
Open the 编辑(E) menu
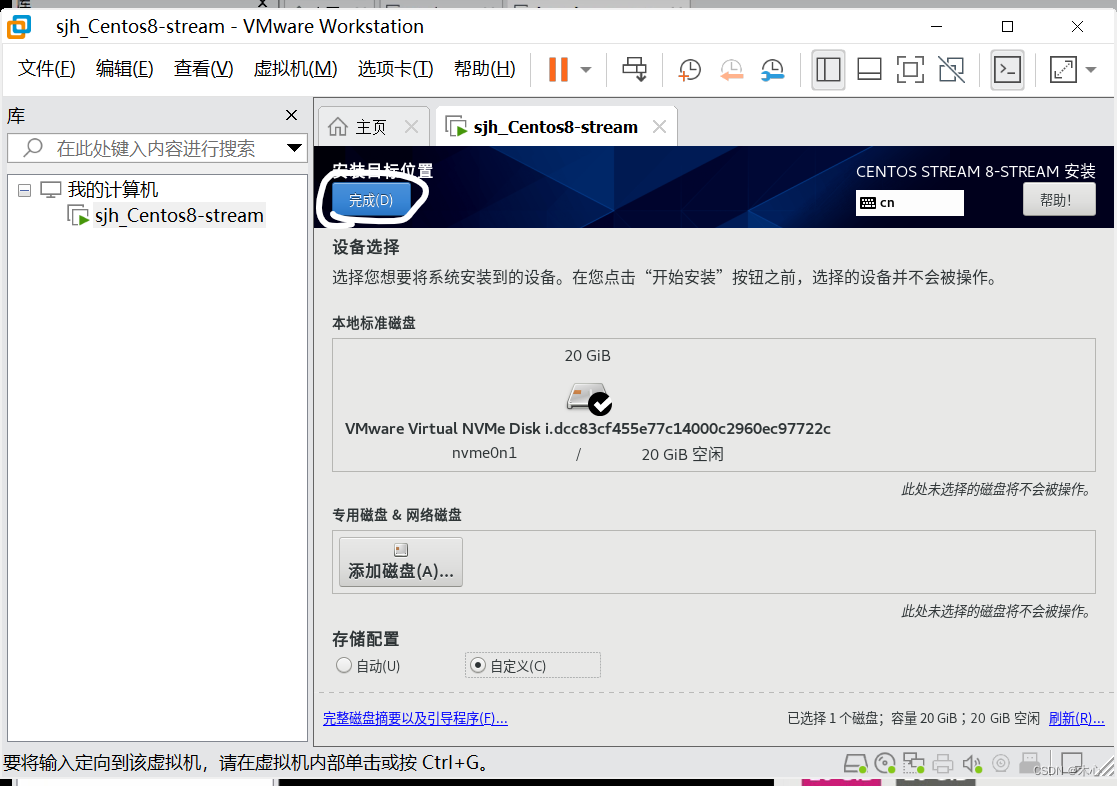click(x=125, y=68)
